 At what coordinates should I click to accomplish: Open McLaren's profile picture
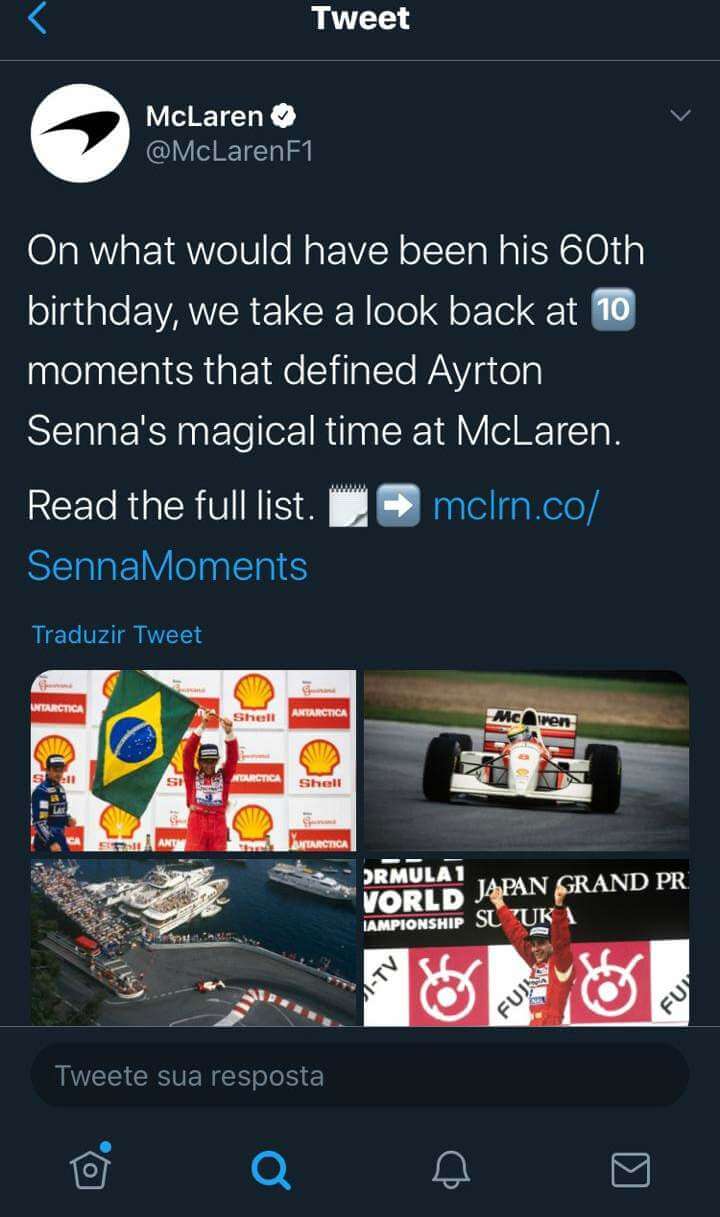point(80,133)
